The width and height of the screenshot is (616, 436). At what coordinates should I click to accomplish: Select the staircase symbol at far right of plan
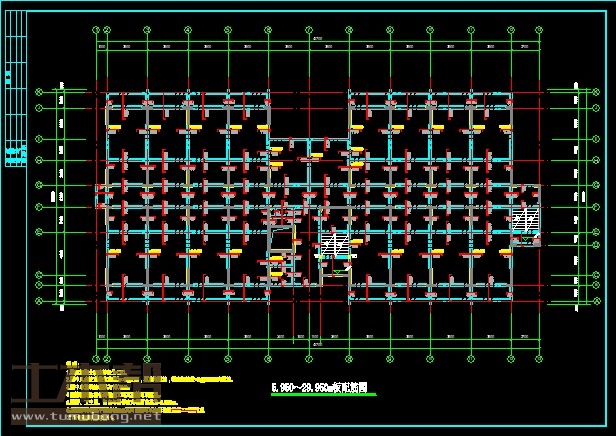[x=526, y=222]
